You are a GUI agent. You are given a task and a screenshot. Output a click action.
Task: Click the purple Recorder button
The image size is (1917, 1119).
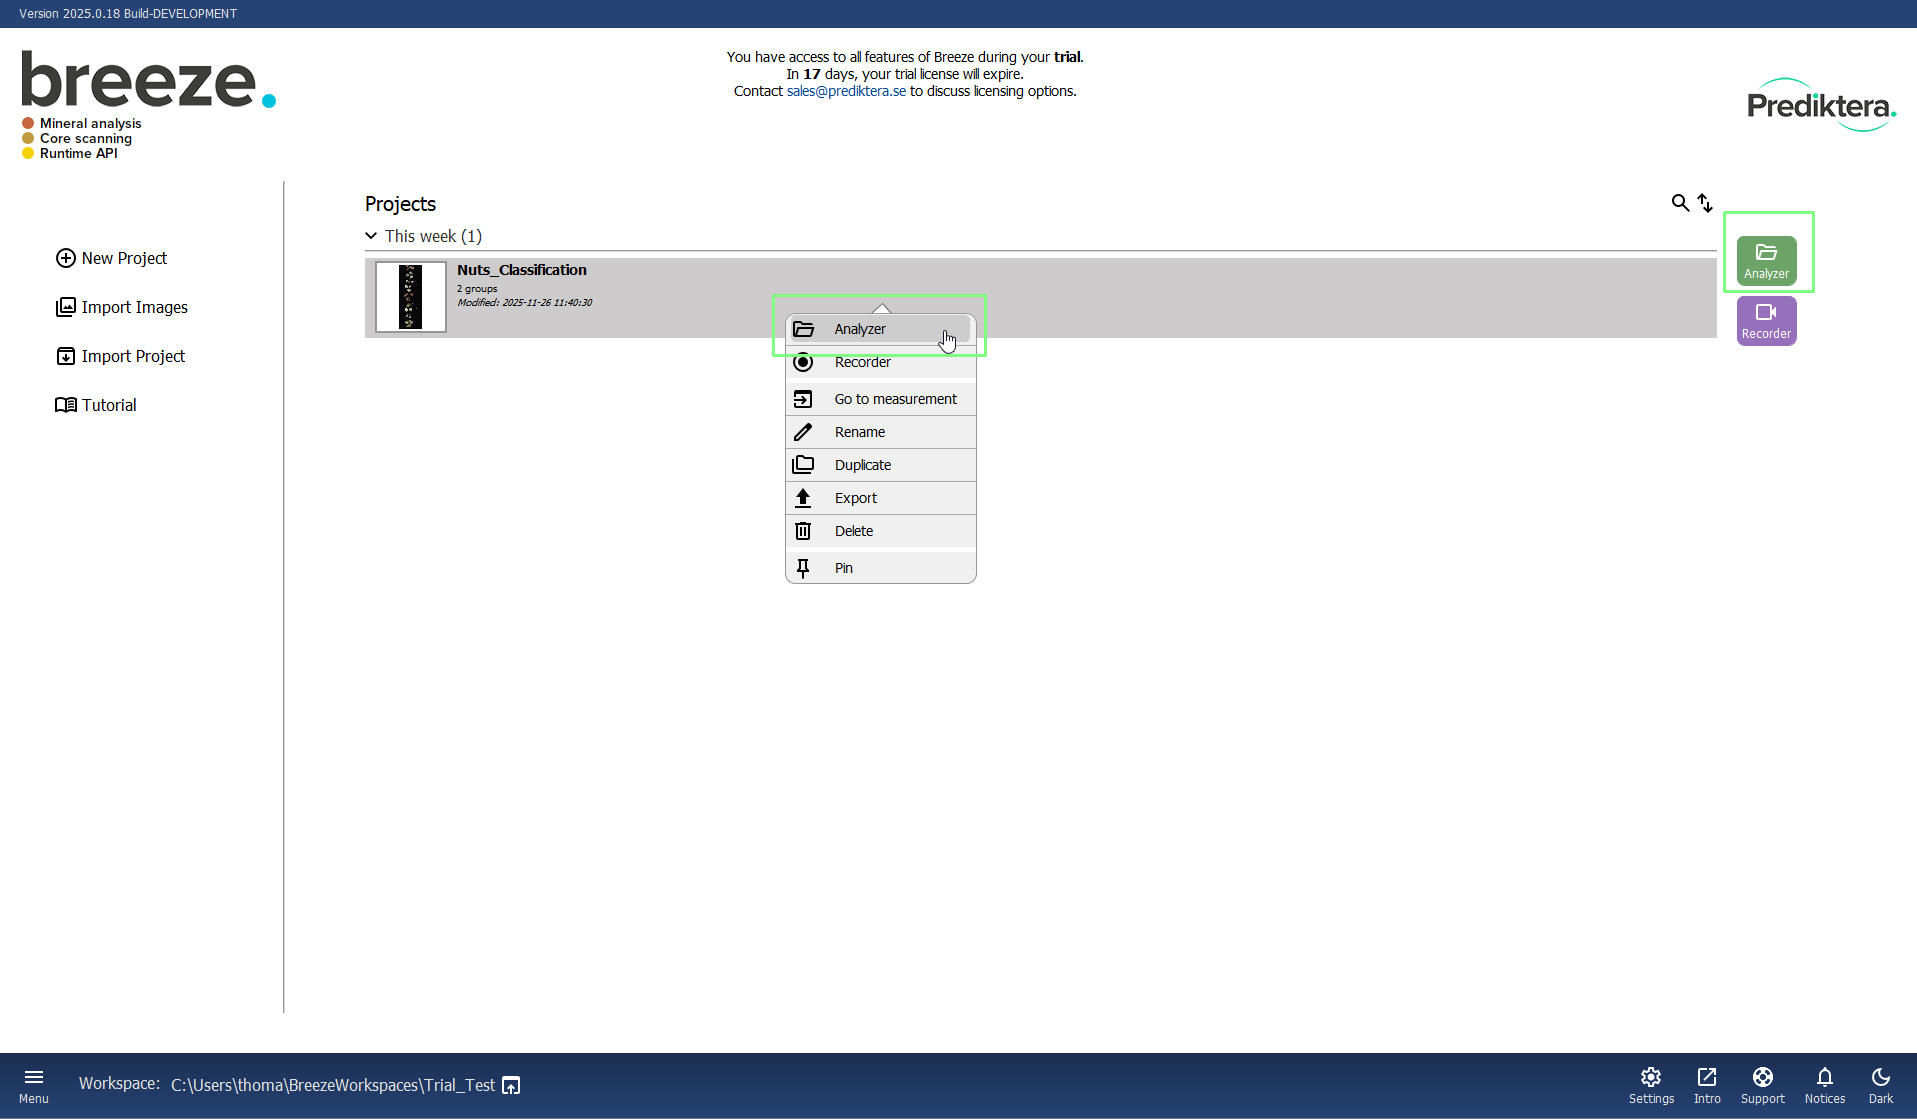[1766, 321]
